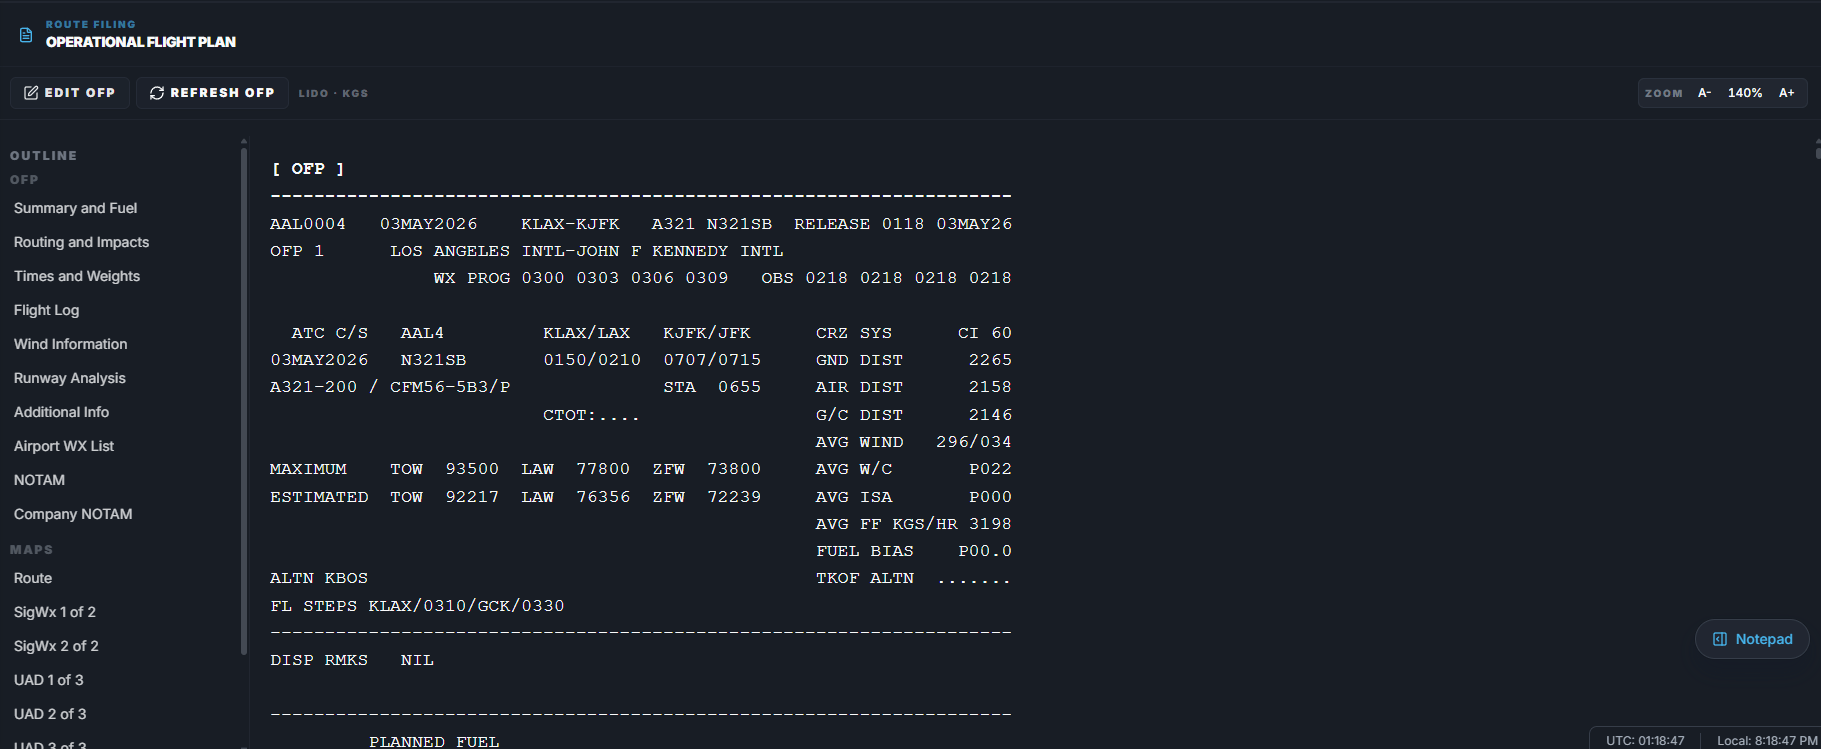Click the CTOT value line
The width and height of the screenshot is (1821, 749).
[591, 415]
